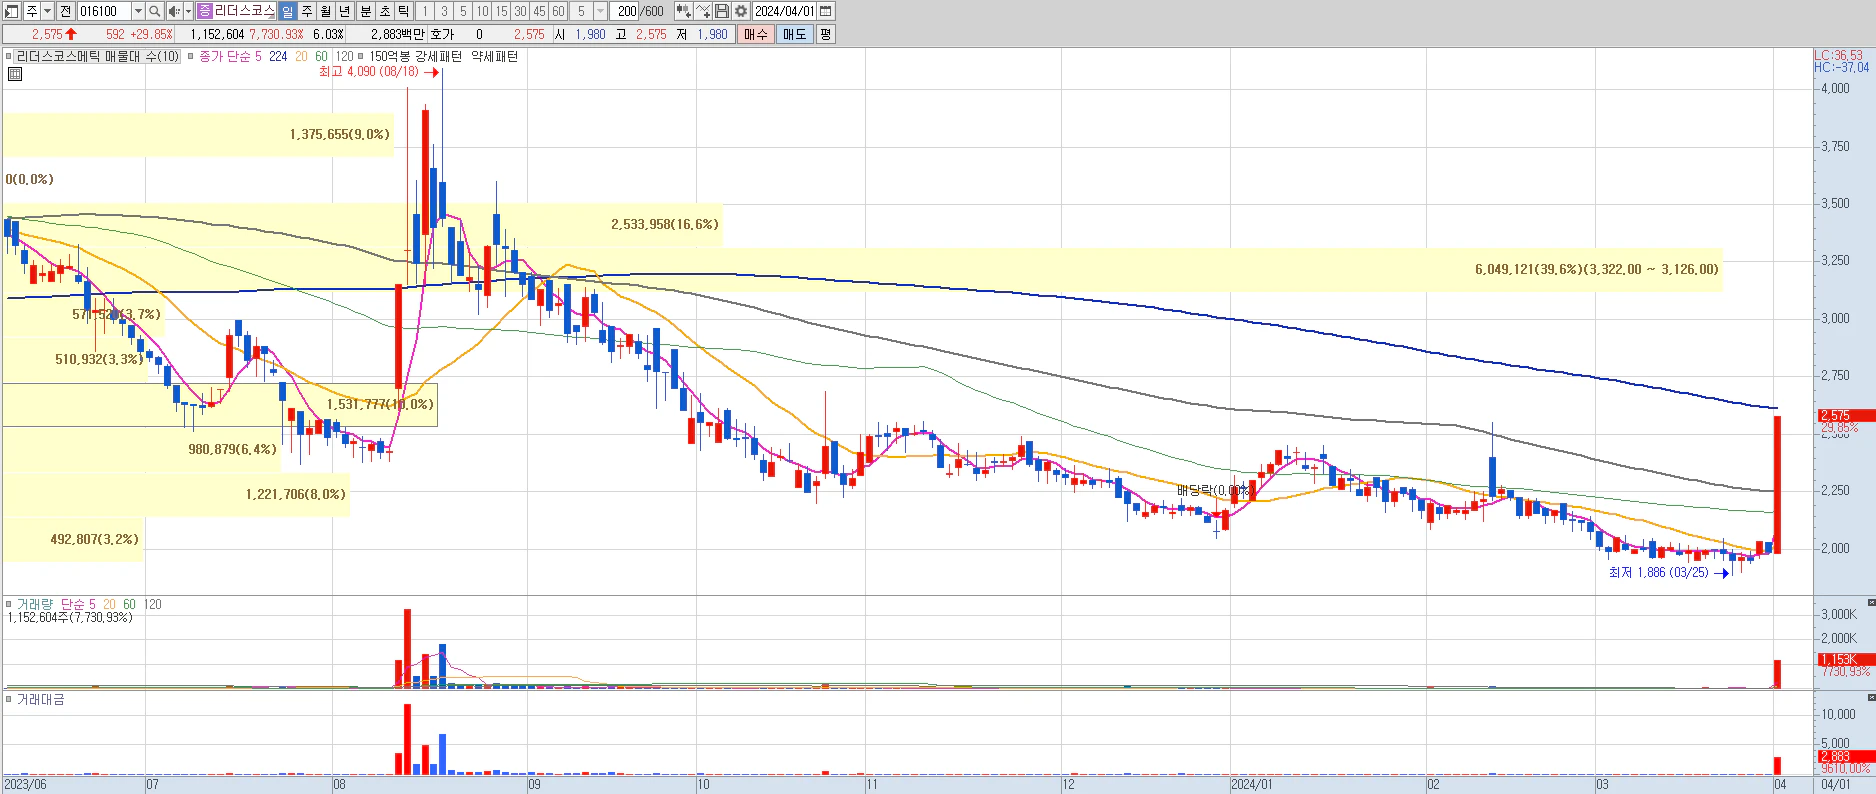Click the 호가 quote label

441,34
